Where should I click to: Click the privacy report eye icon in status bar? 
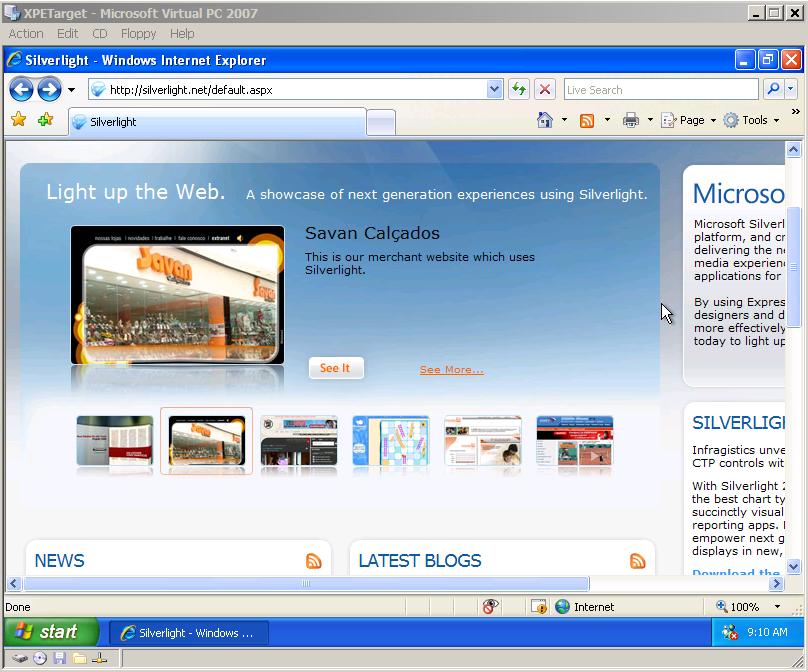tap(491, 607)
